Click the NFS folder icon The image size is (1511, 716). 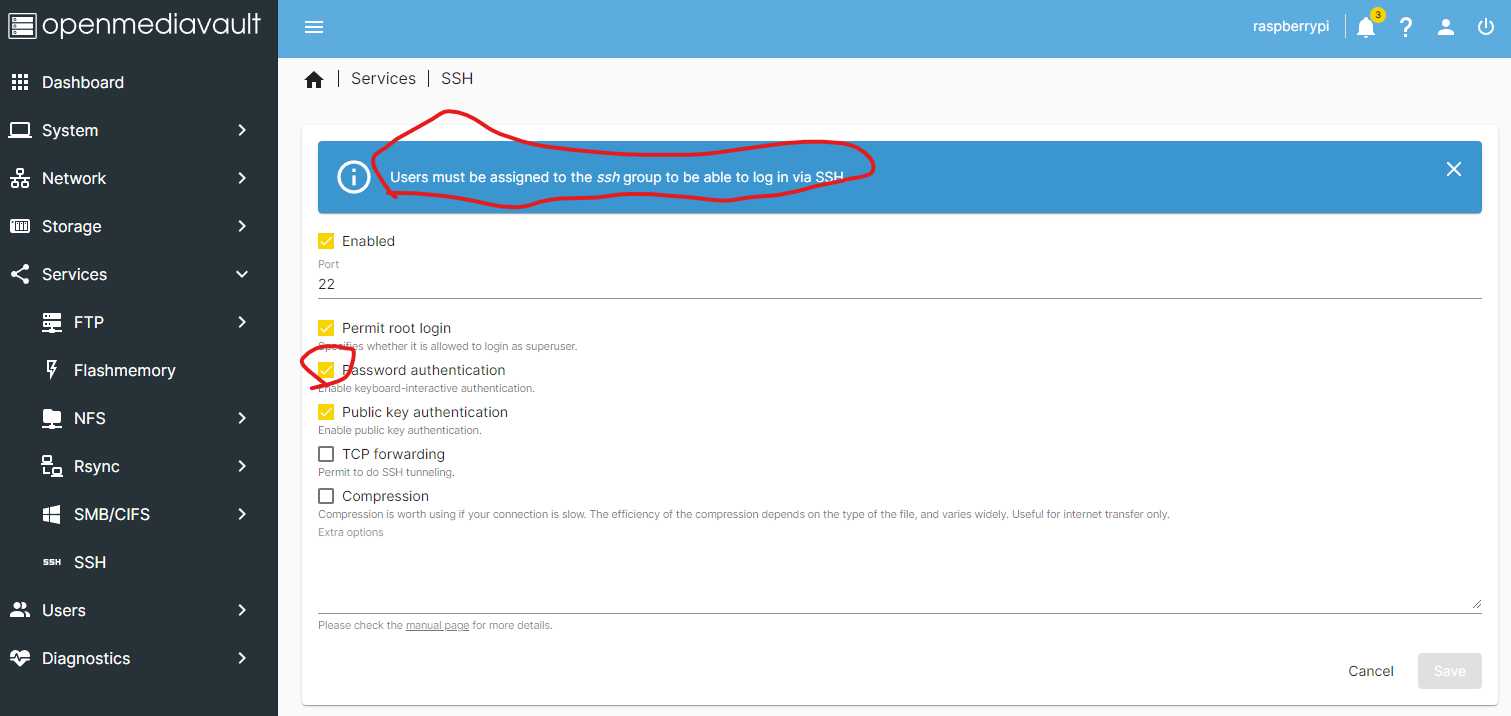pyautogui.click(x=52, y=418)
